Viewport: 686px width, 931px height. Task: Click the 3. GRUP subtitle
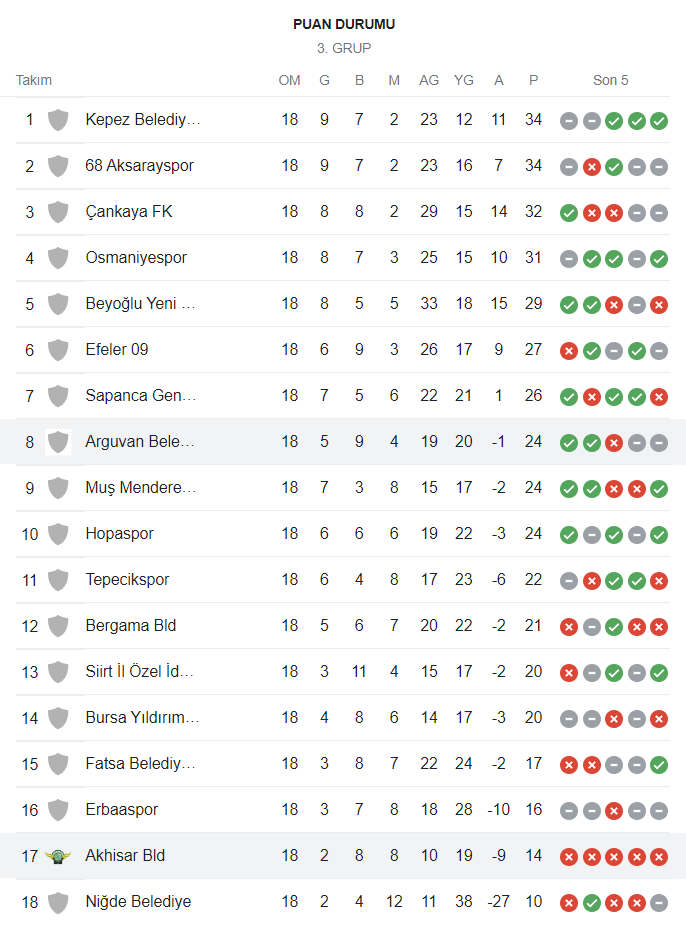tap(344, 48)
